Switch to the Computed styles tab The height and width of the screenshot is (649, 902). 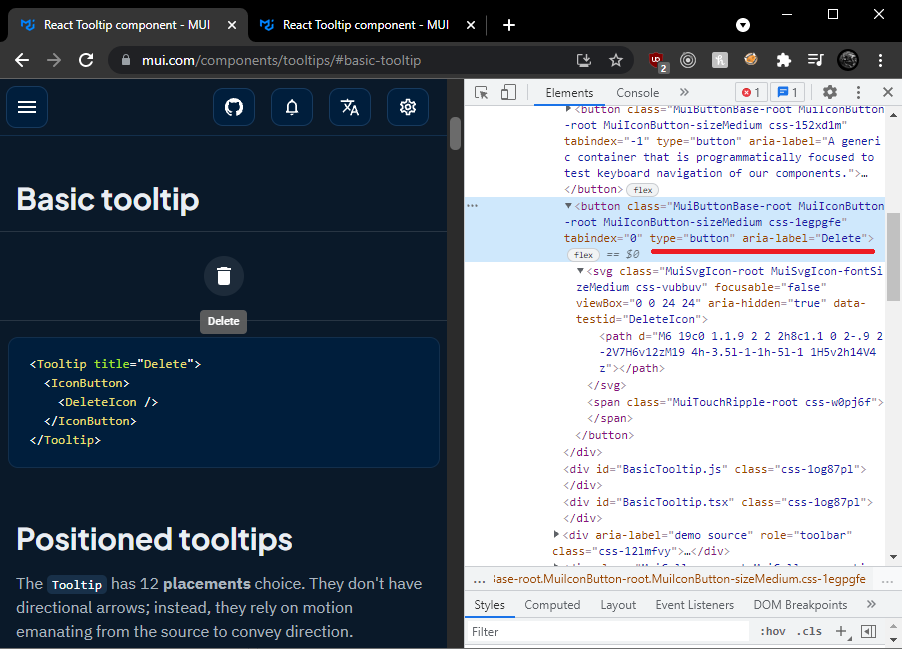click(551, 604)
